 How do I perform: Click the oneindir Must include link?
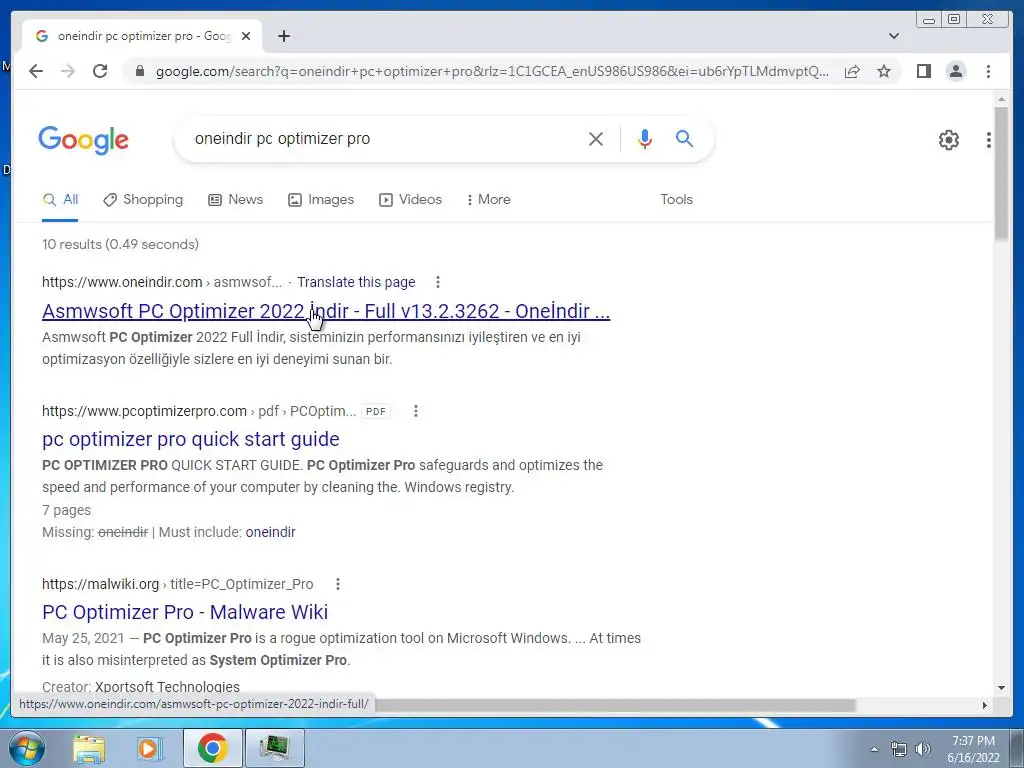270,532
